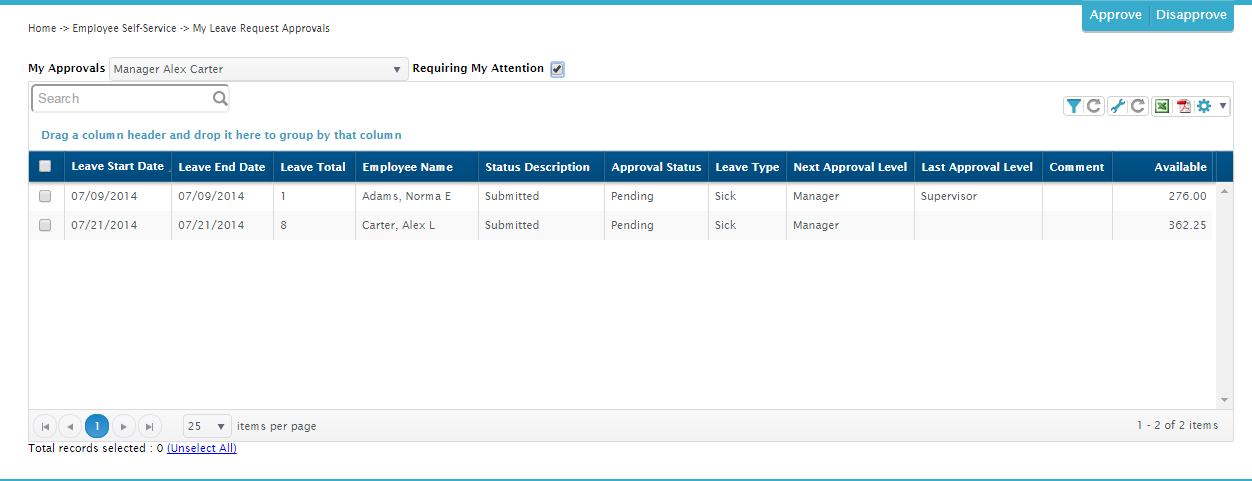Export the grid to PDF
The image size is (1252, 481).
(x=1183, y=106)
